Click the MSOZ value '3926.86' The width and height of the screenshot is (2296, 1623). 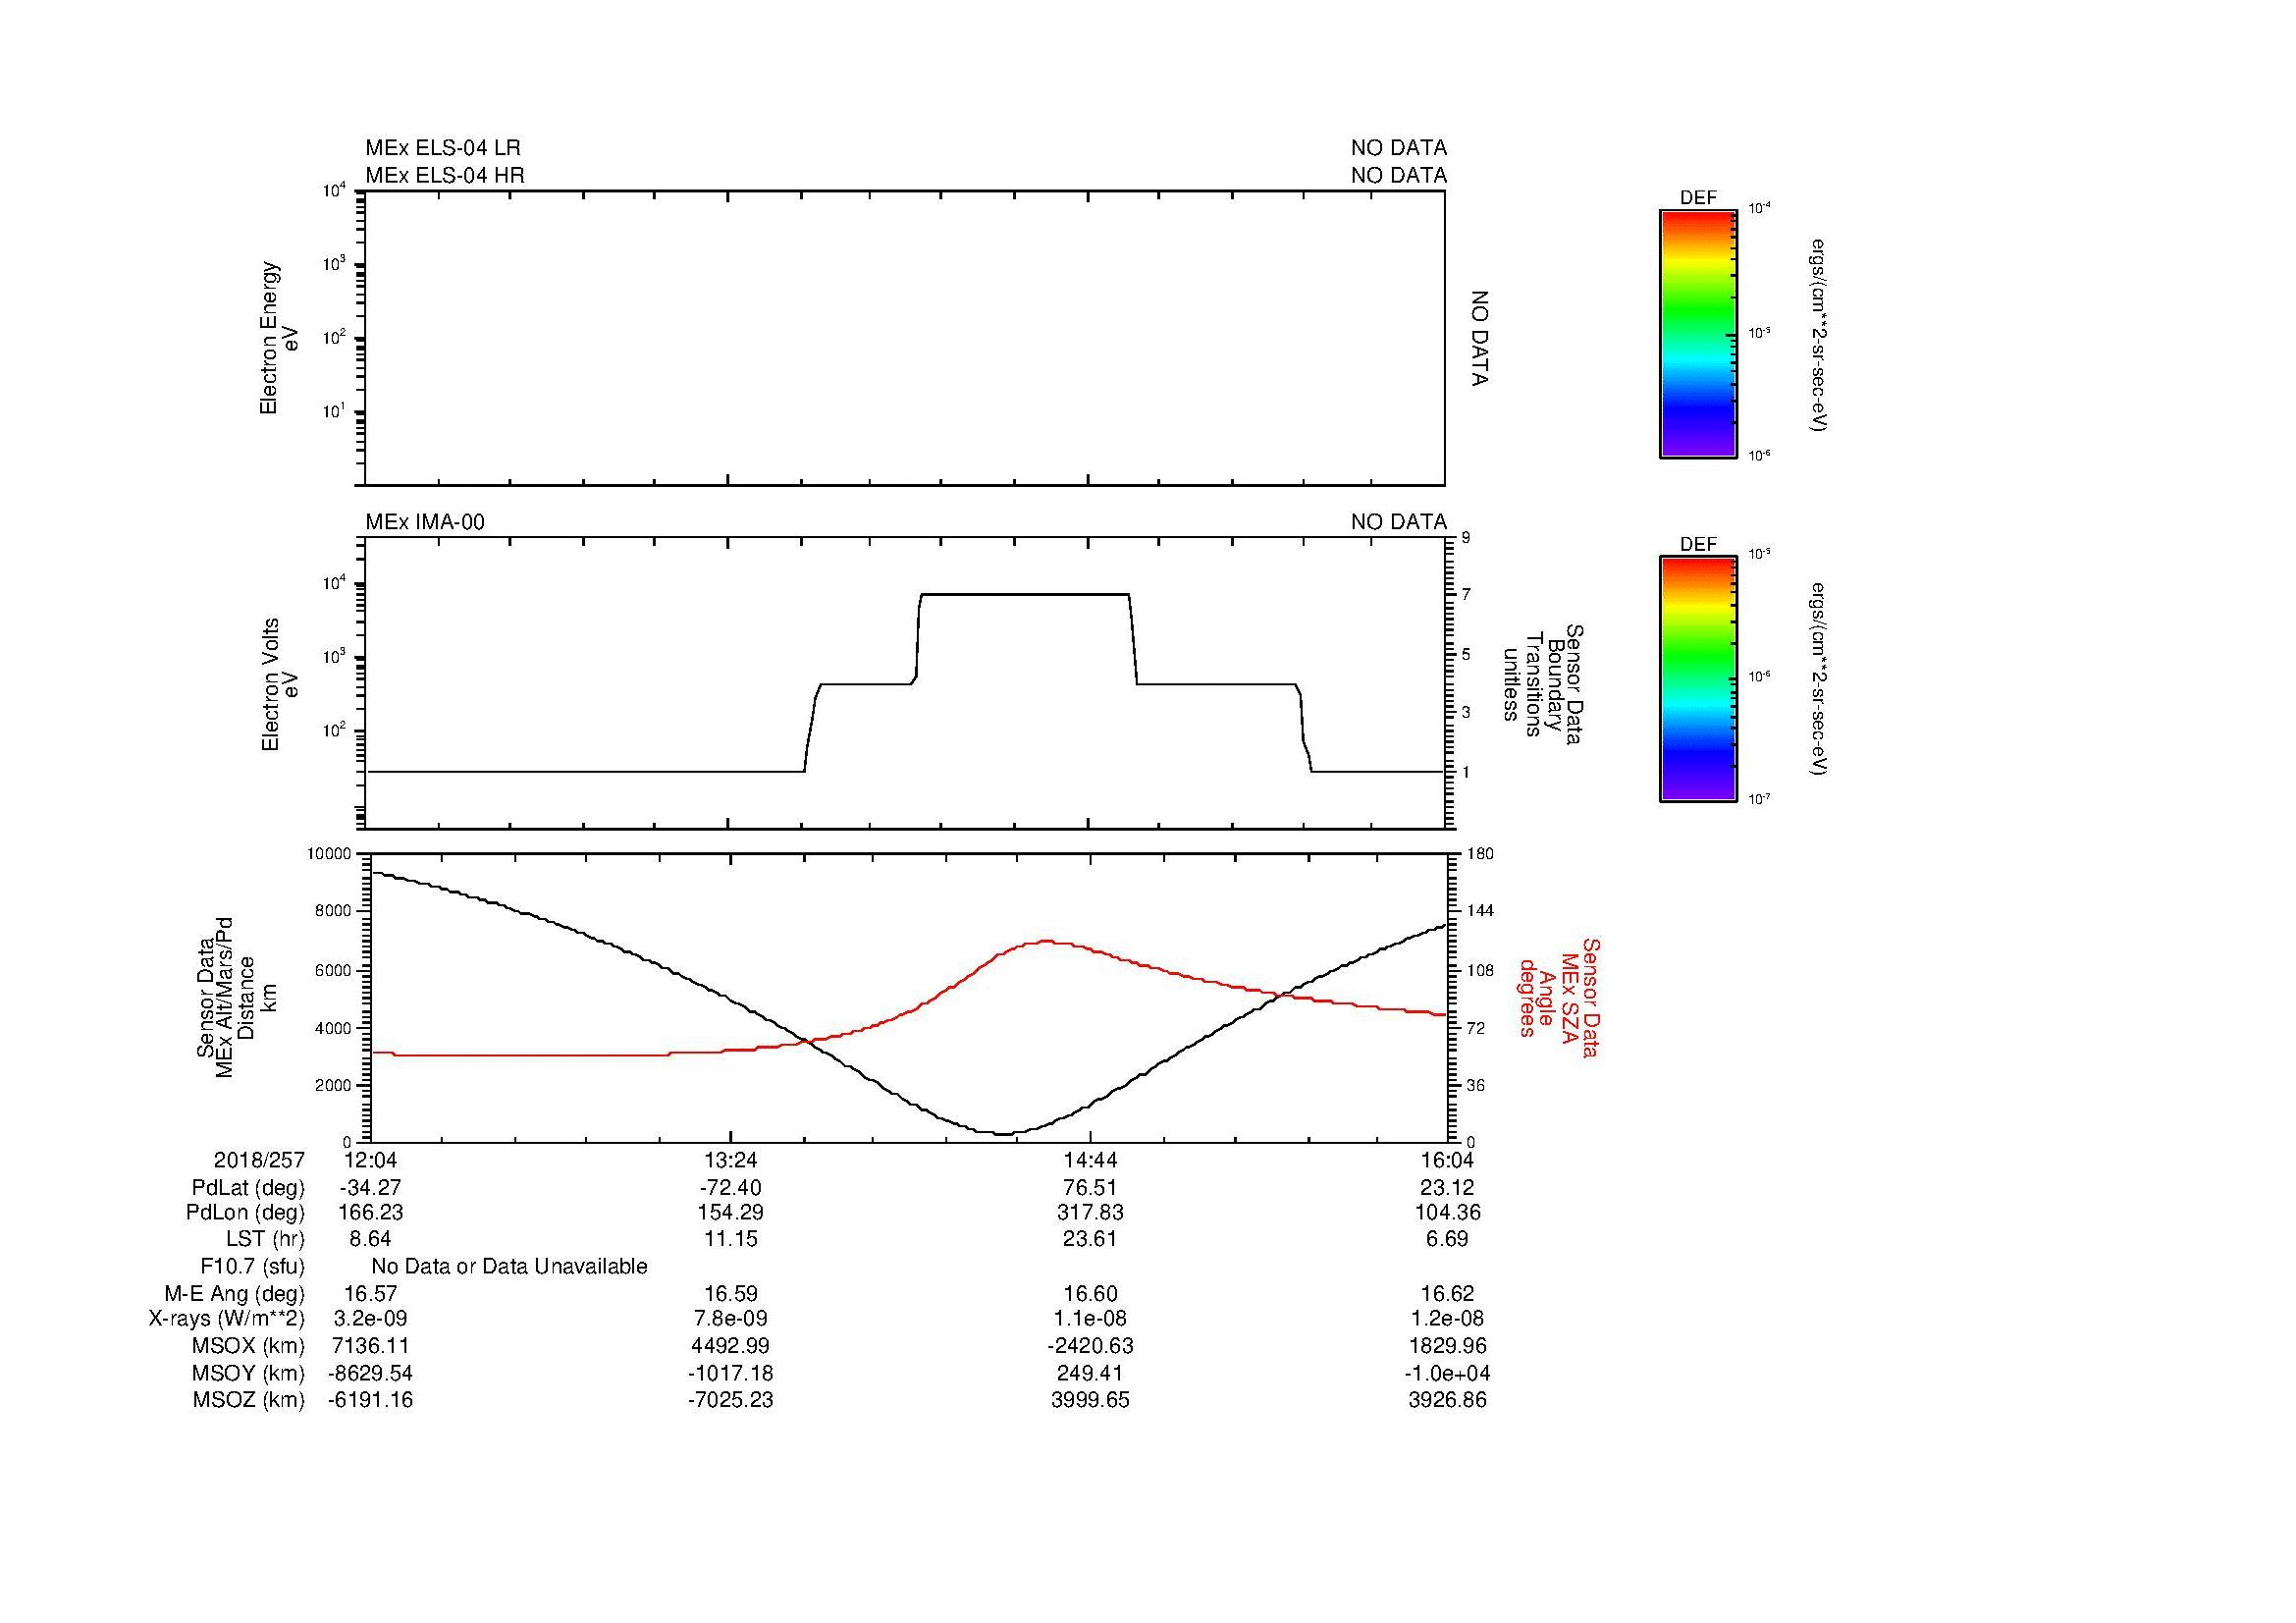pyautogui.click(x=1447, y=1400)
